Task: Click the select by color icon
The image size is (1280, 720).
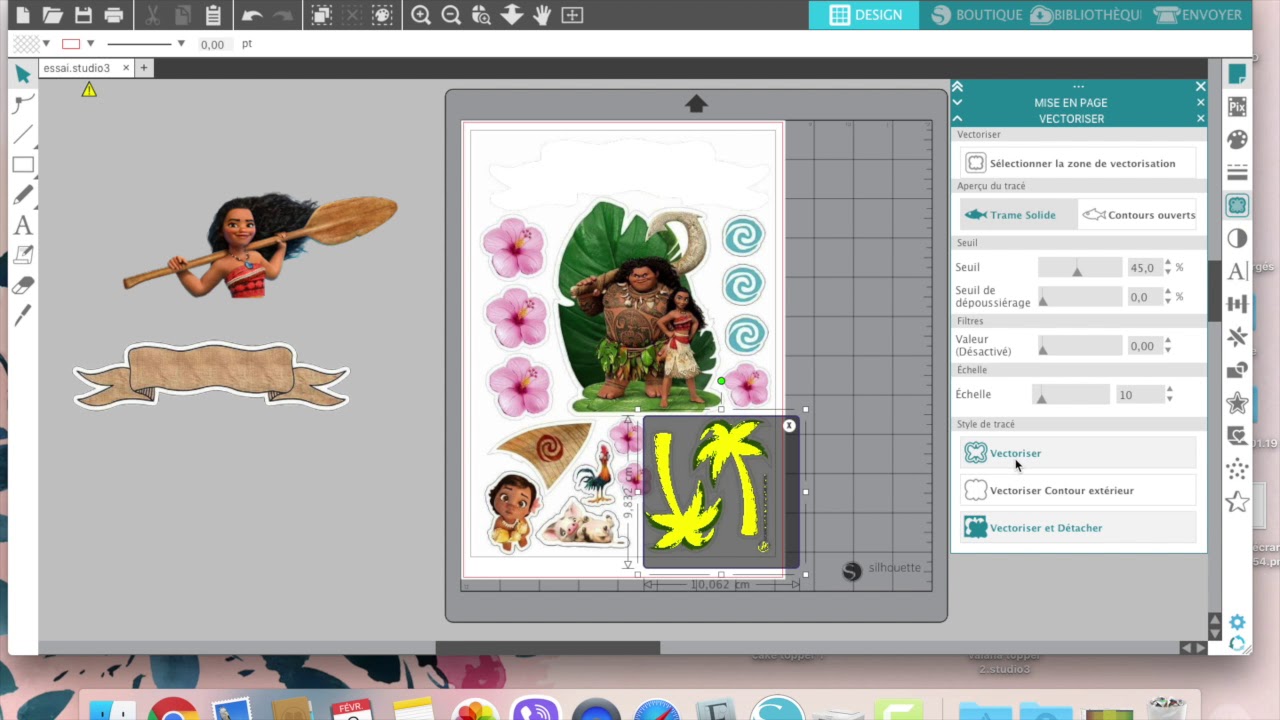Action: pyautogui.click(x=382, y=15)
